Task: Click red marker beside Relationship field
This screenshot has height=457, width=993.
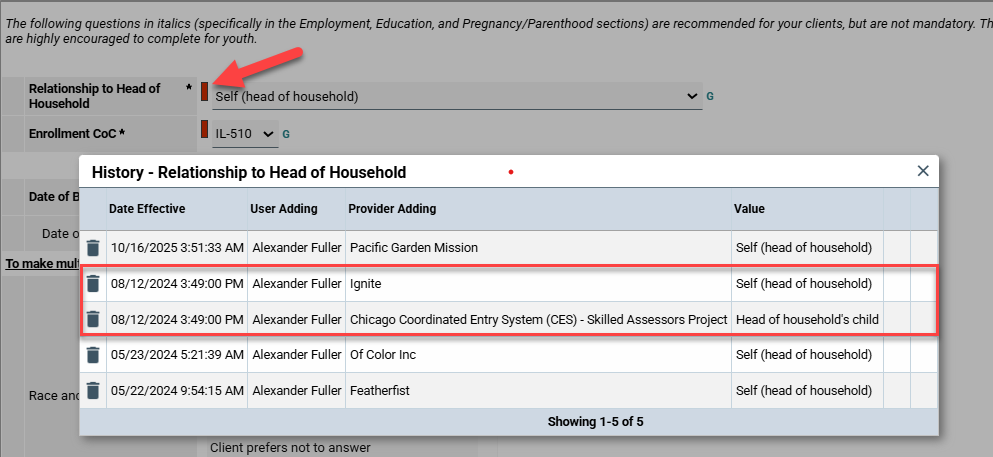Action: click(205, 92)
